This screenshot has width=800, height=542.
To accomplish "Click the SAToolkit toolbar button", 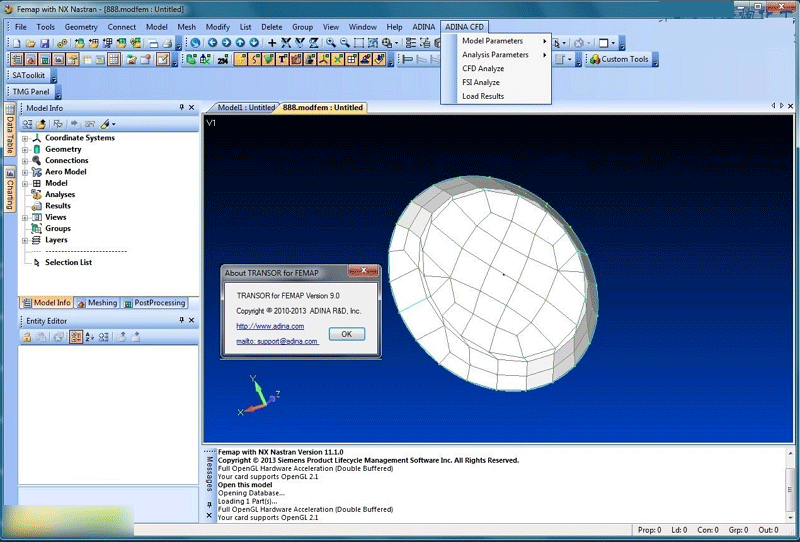I will [x=29, y=75].
